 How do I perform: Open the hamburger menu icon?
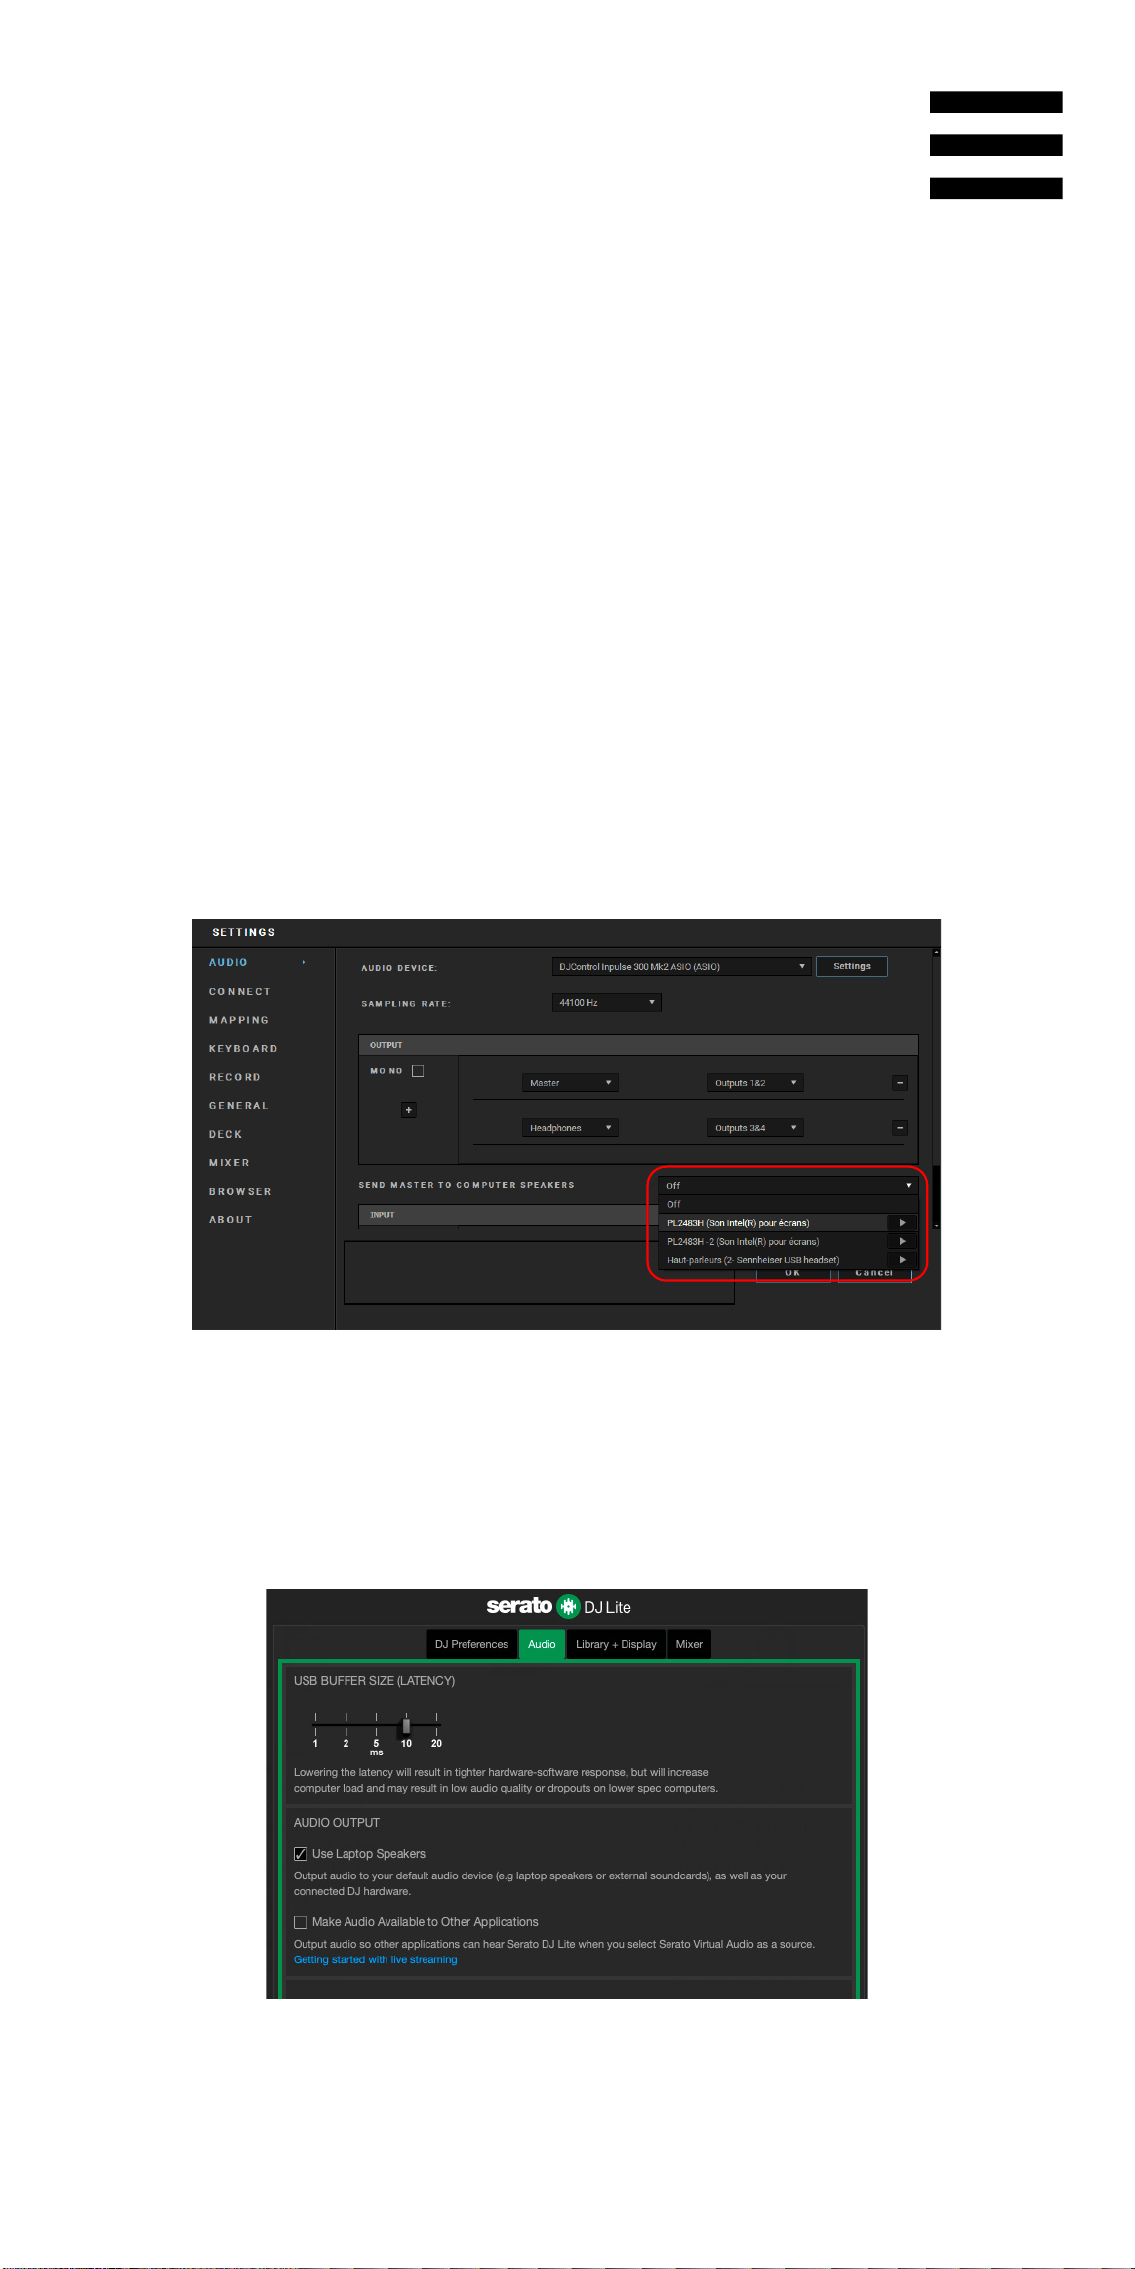[996, 145]
